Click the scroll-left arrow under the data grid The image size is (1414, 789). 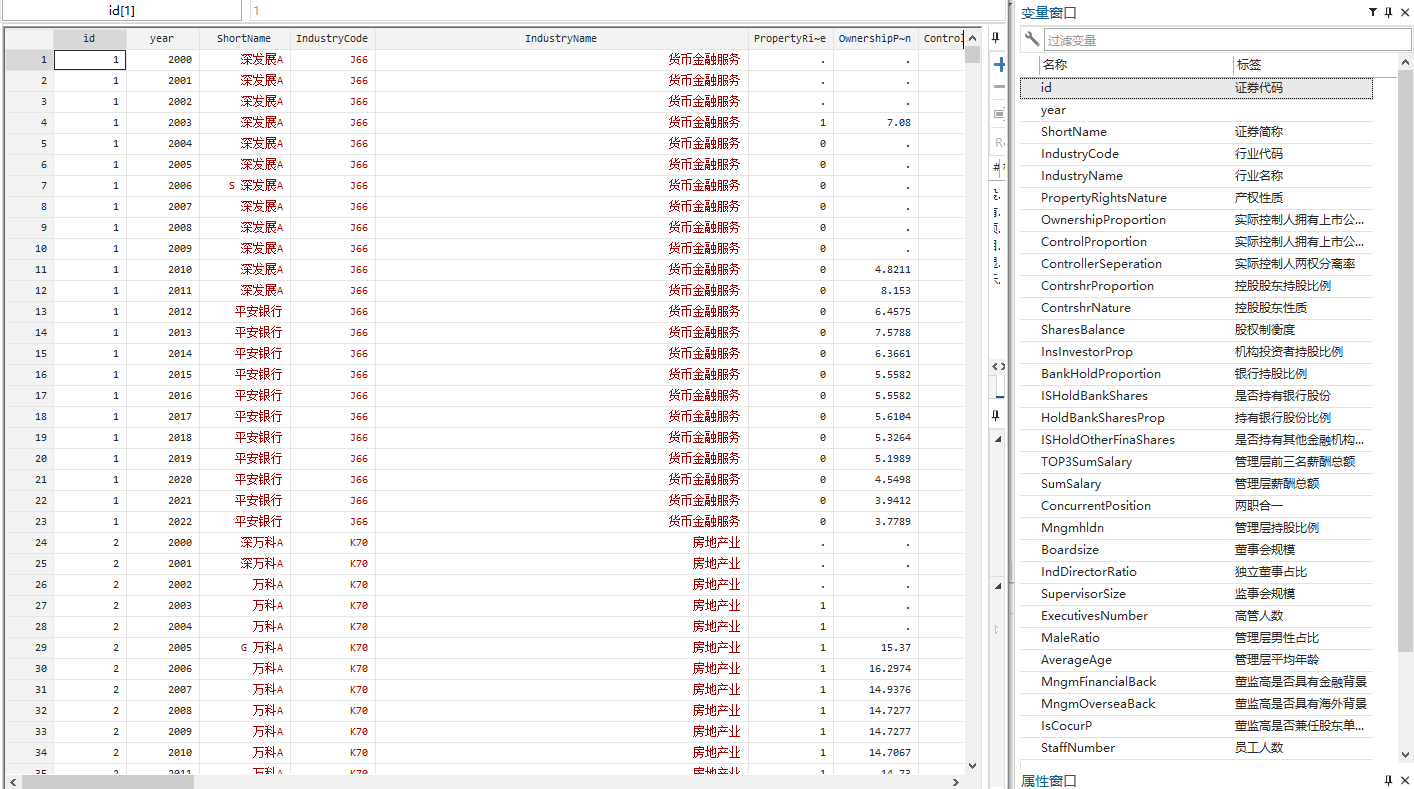(x=12, y=781)
